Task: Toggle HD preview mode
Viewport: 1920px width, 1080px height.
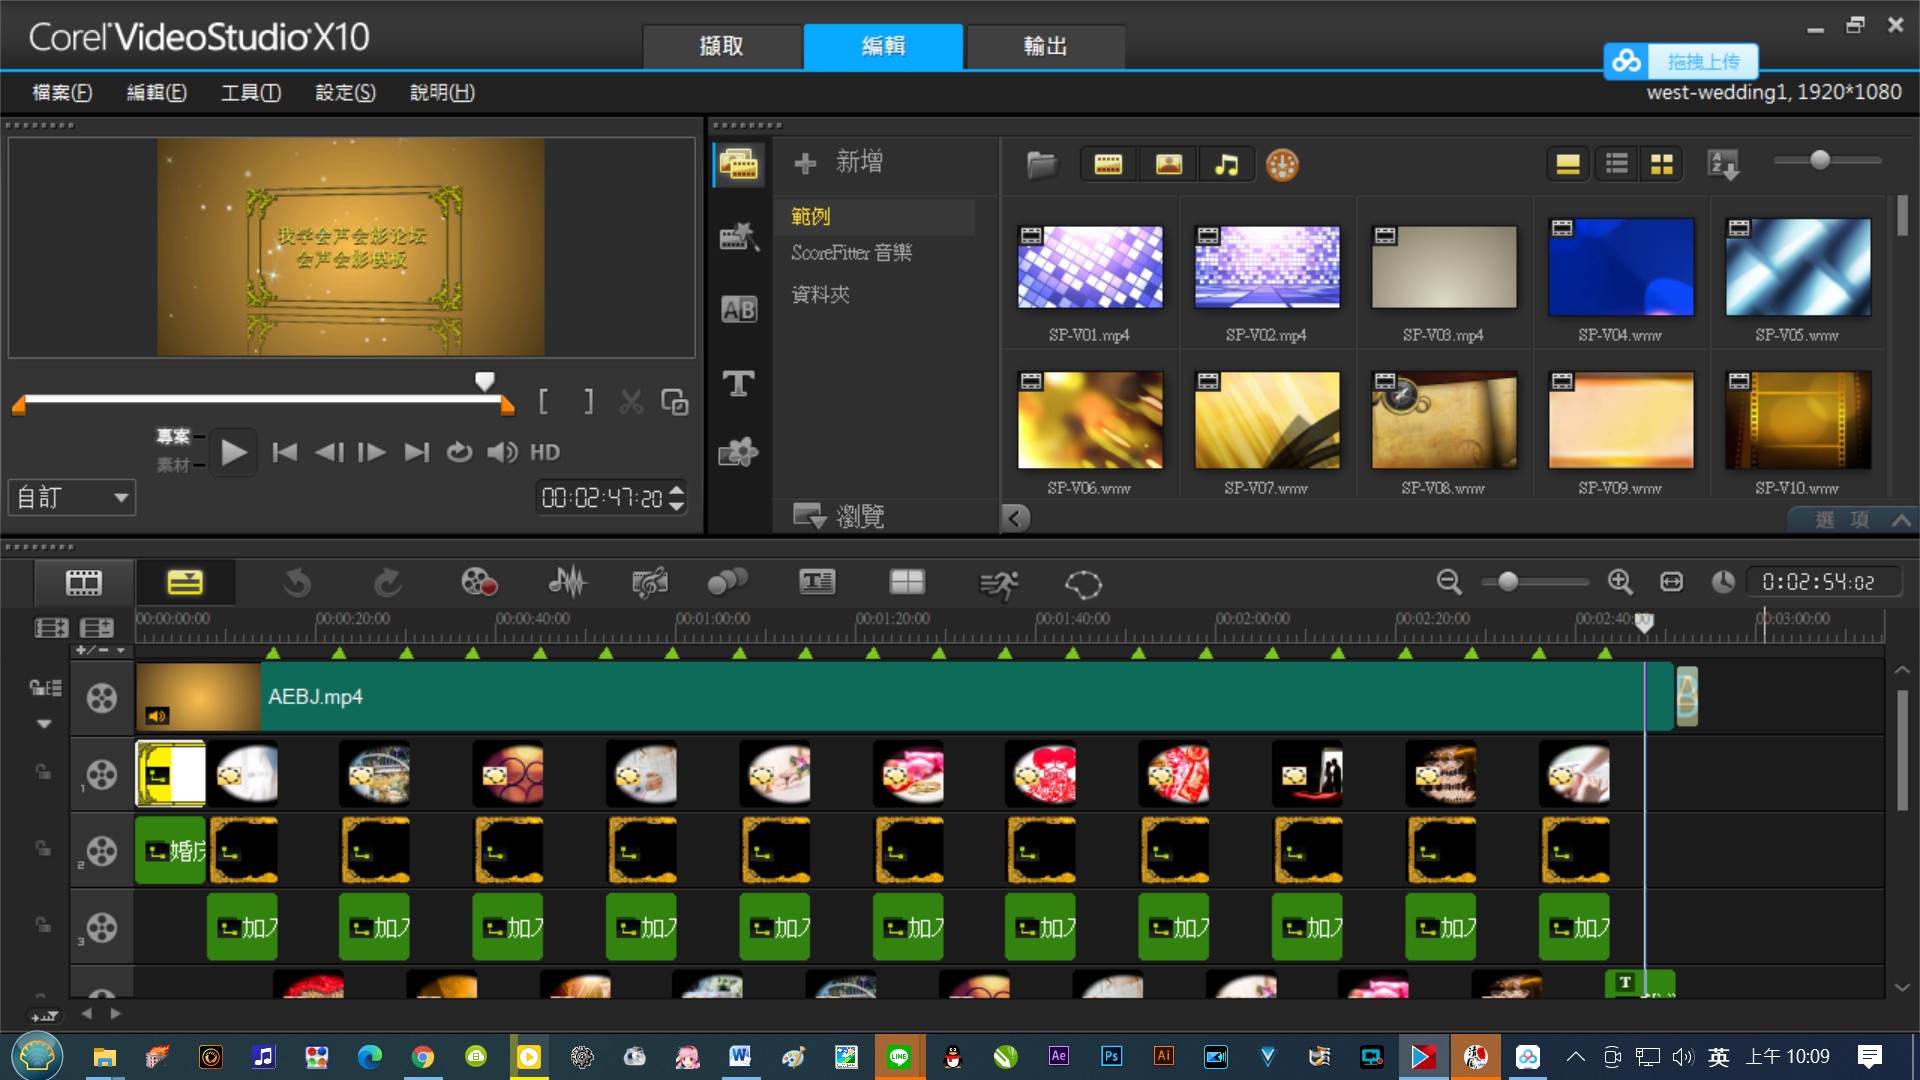Action: (x=545, y=452)
